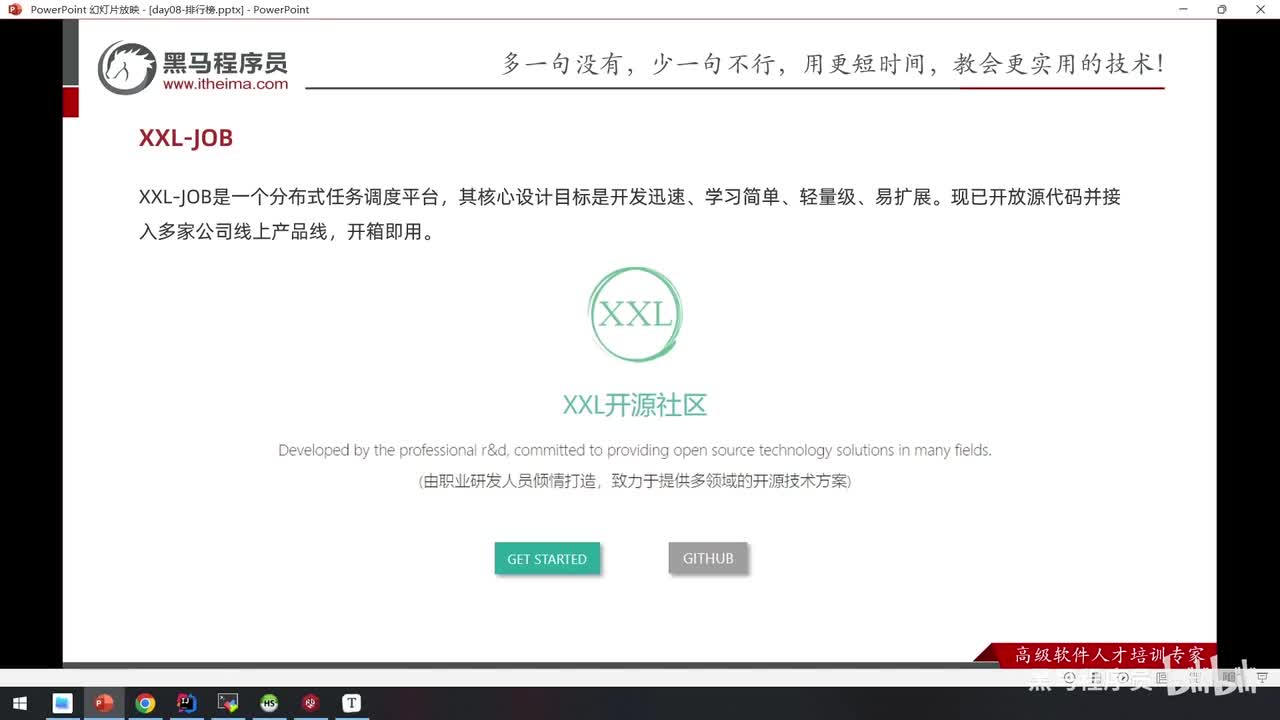The width and height of the screenshot is (1280, 720).
Task: Open the file manager in taskbar
Action: [x=62, y=703]
